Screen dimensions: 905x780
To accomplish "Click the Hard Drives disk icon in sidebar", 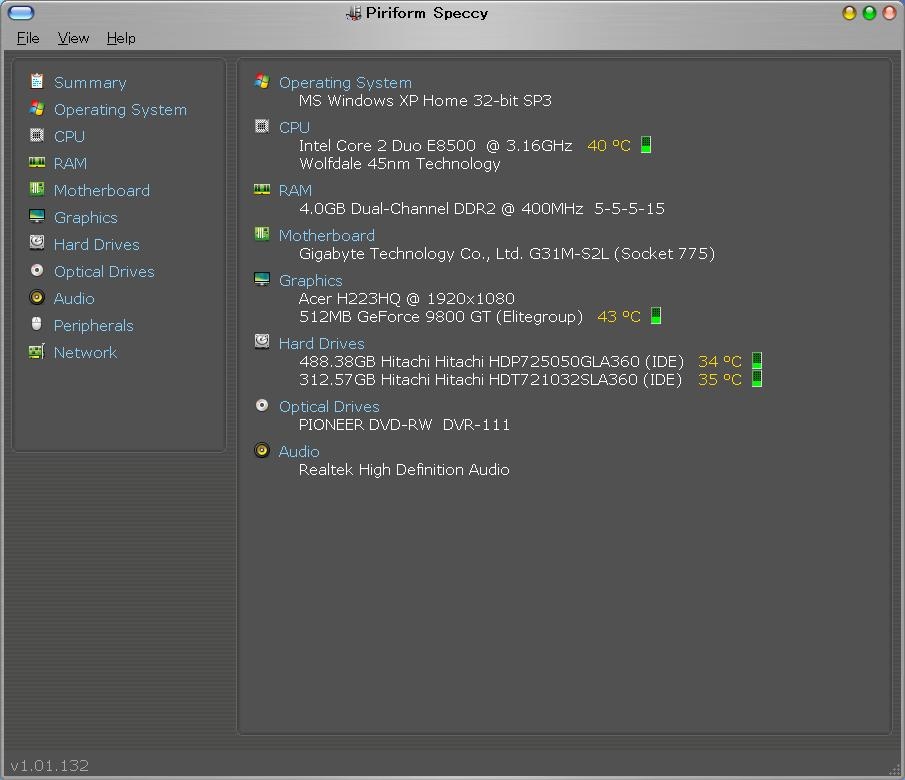I will point(37,244).
